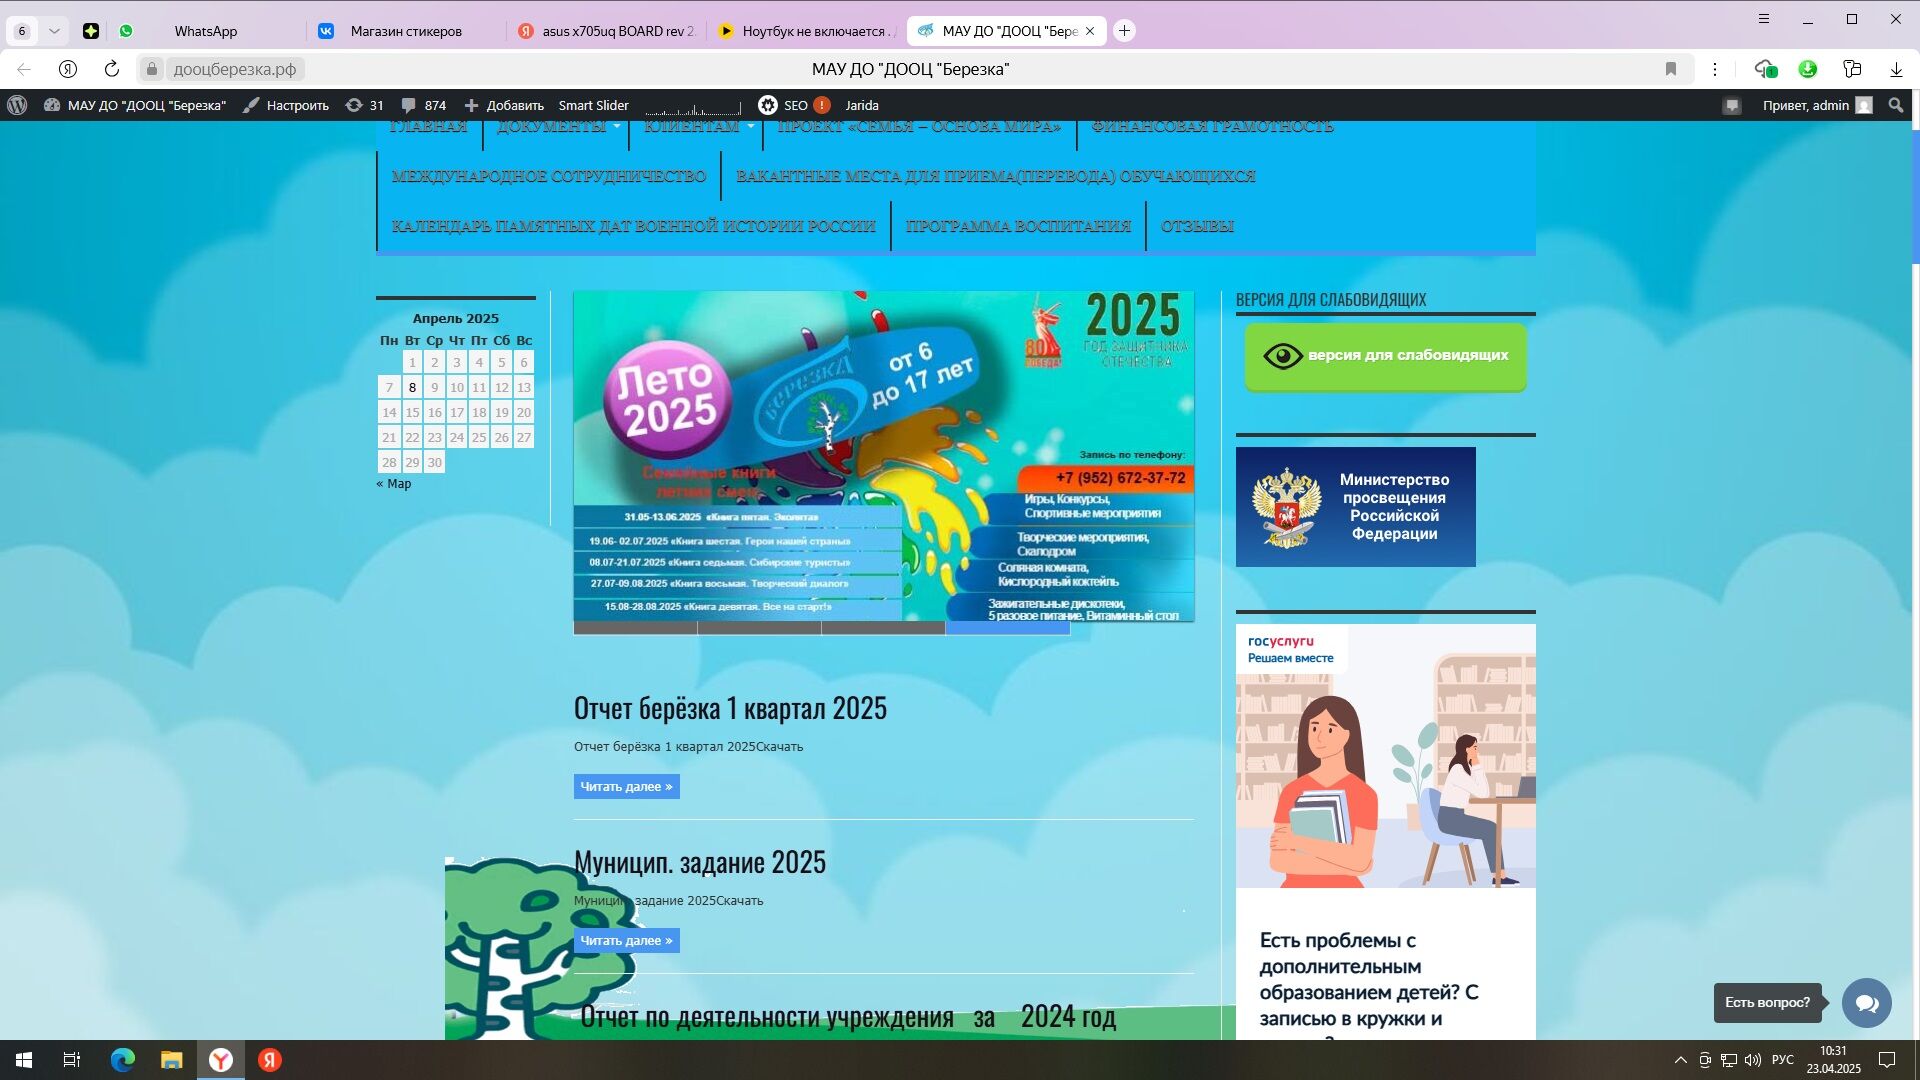
Task: Expand the ДОКУМЕНТЫ menu dropdown arrow
Action: (x=617, y=126)
